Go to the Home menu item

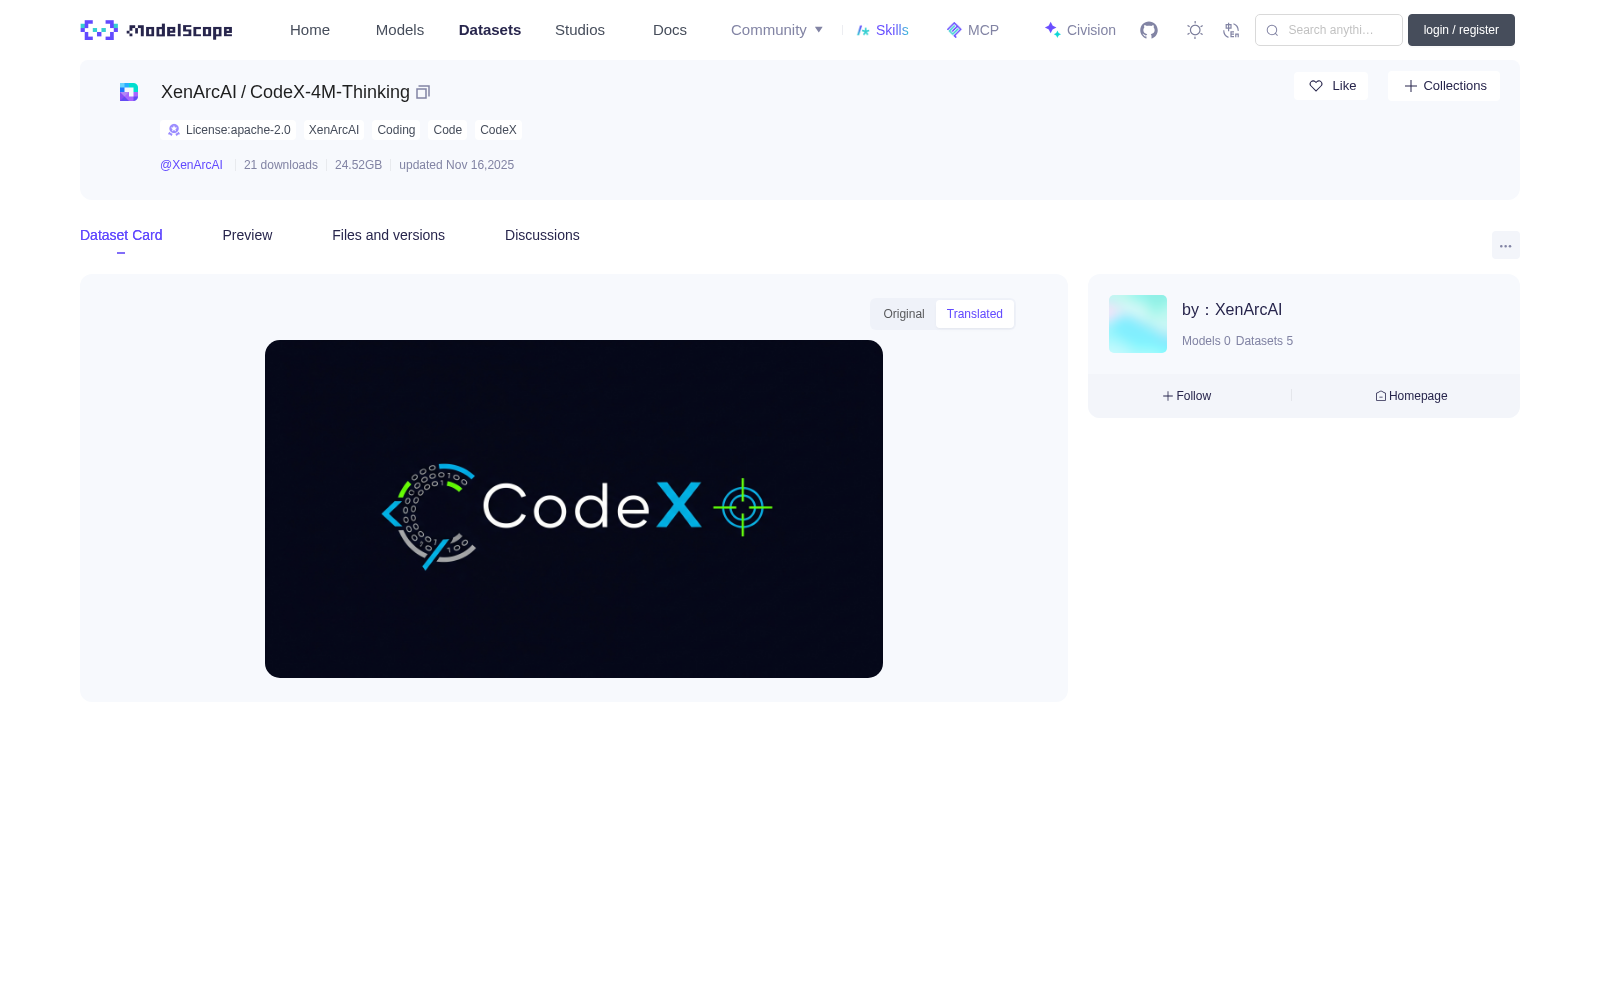[310, 30]
